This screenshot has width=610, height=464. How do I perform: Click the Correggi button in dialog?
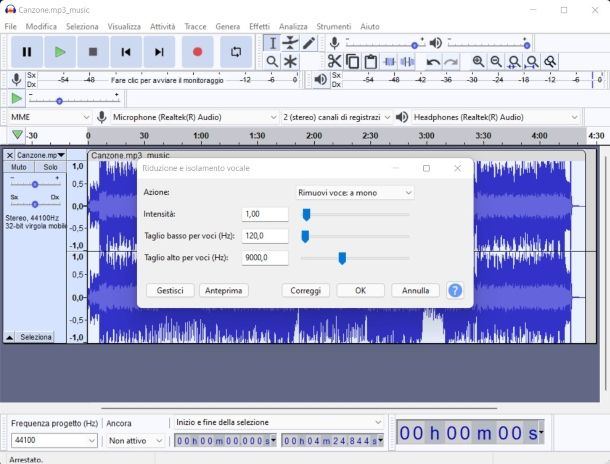tap(306, 291)
